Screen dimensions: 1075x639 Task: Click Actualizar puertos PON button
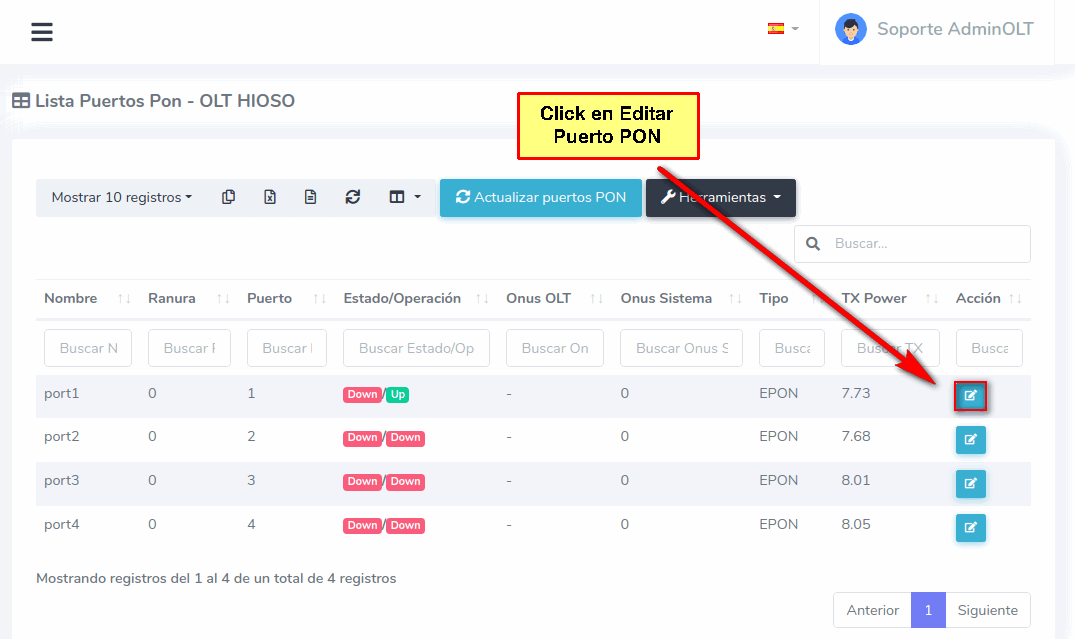pyautogui.click(x=540, y=198)
